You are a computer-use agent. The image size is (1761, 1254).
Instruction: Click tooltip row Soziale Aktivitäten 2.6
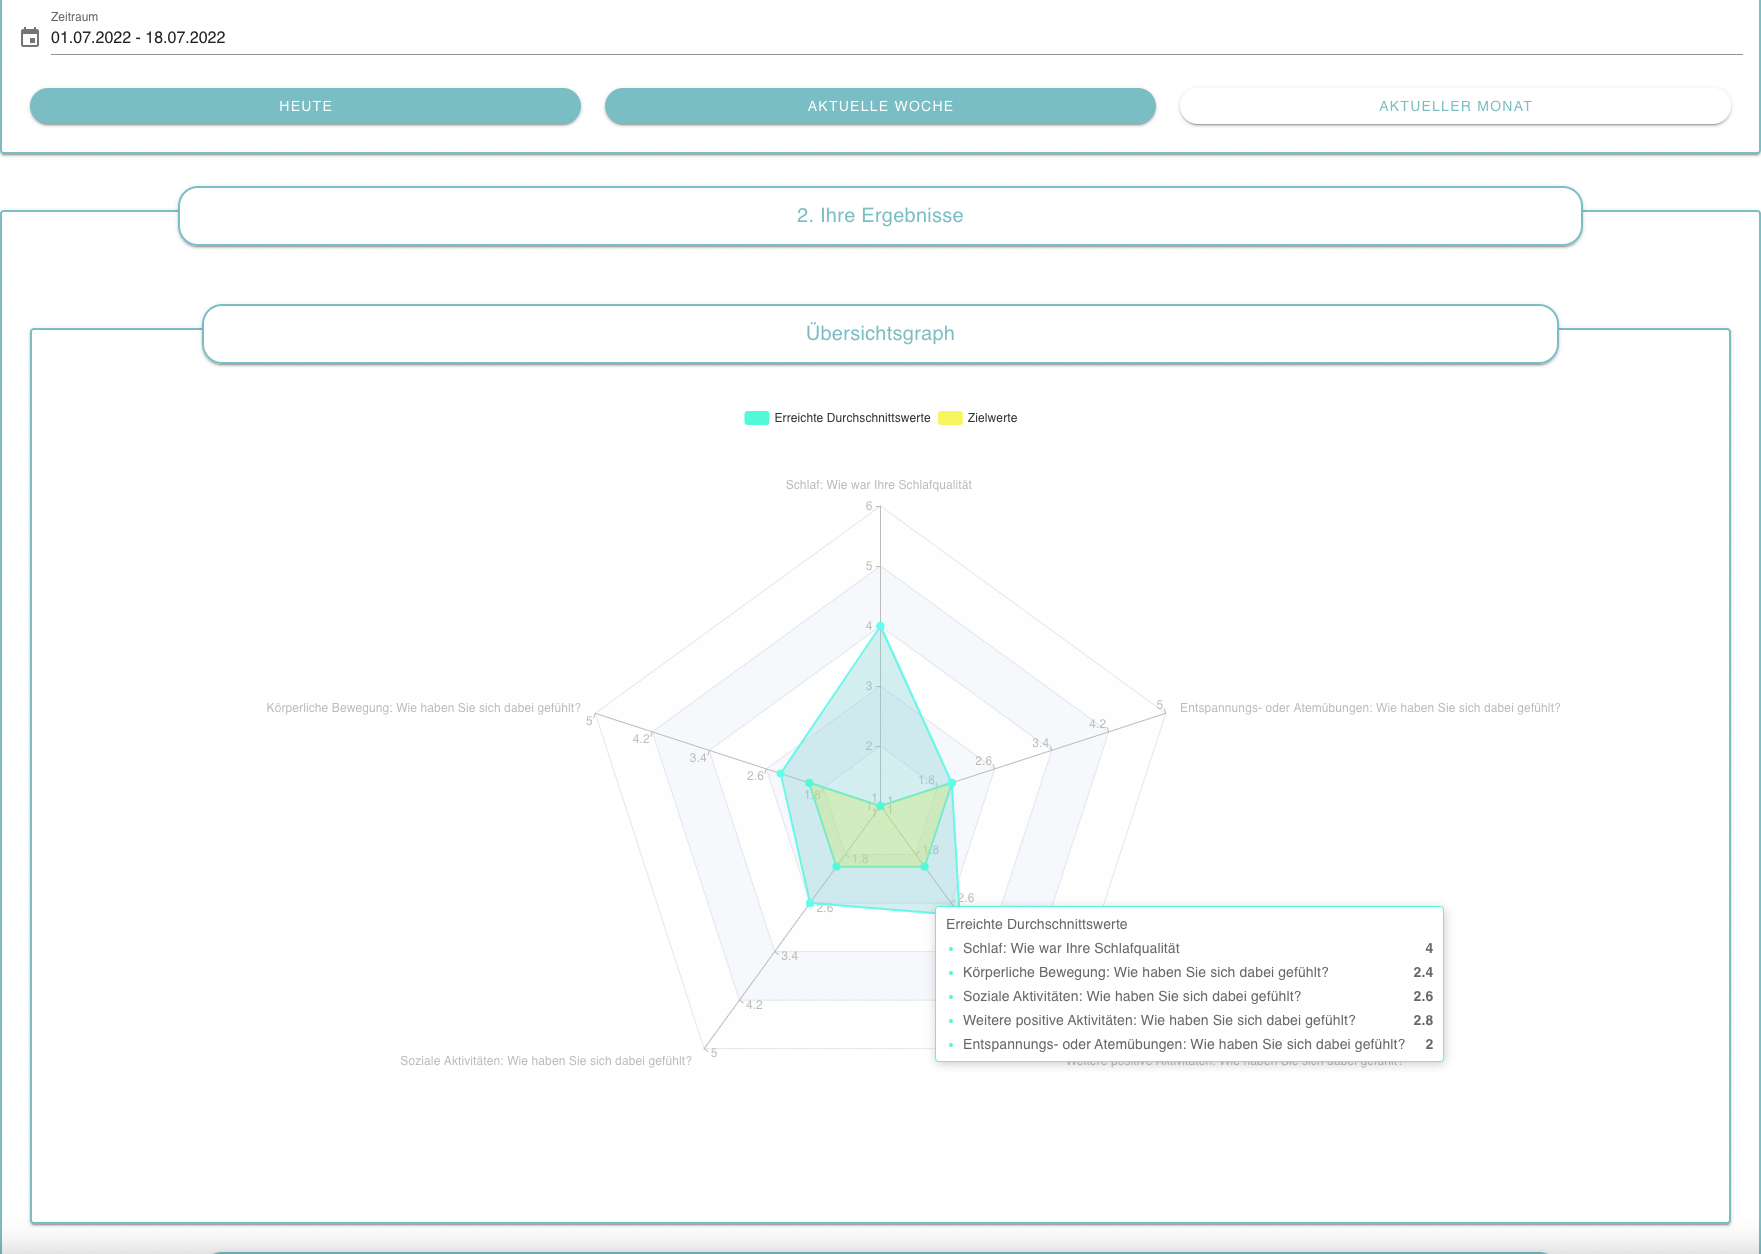(x=1189, y=996)
